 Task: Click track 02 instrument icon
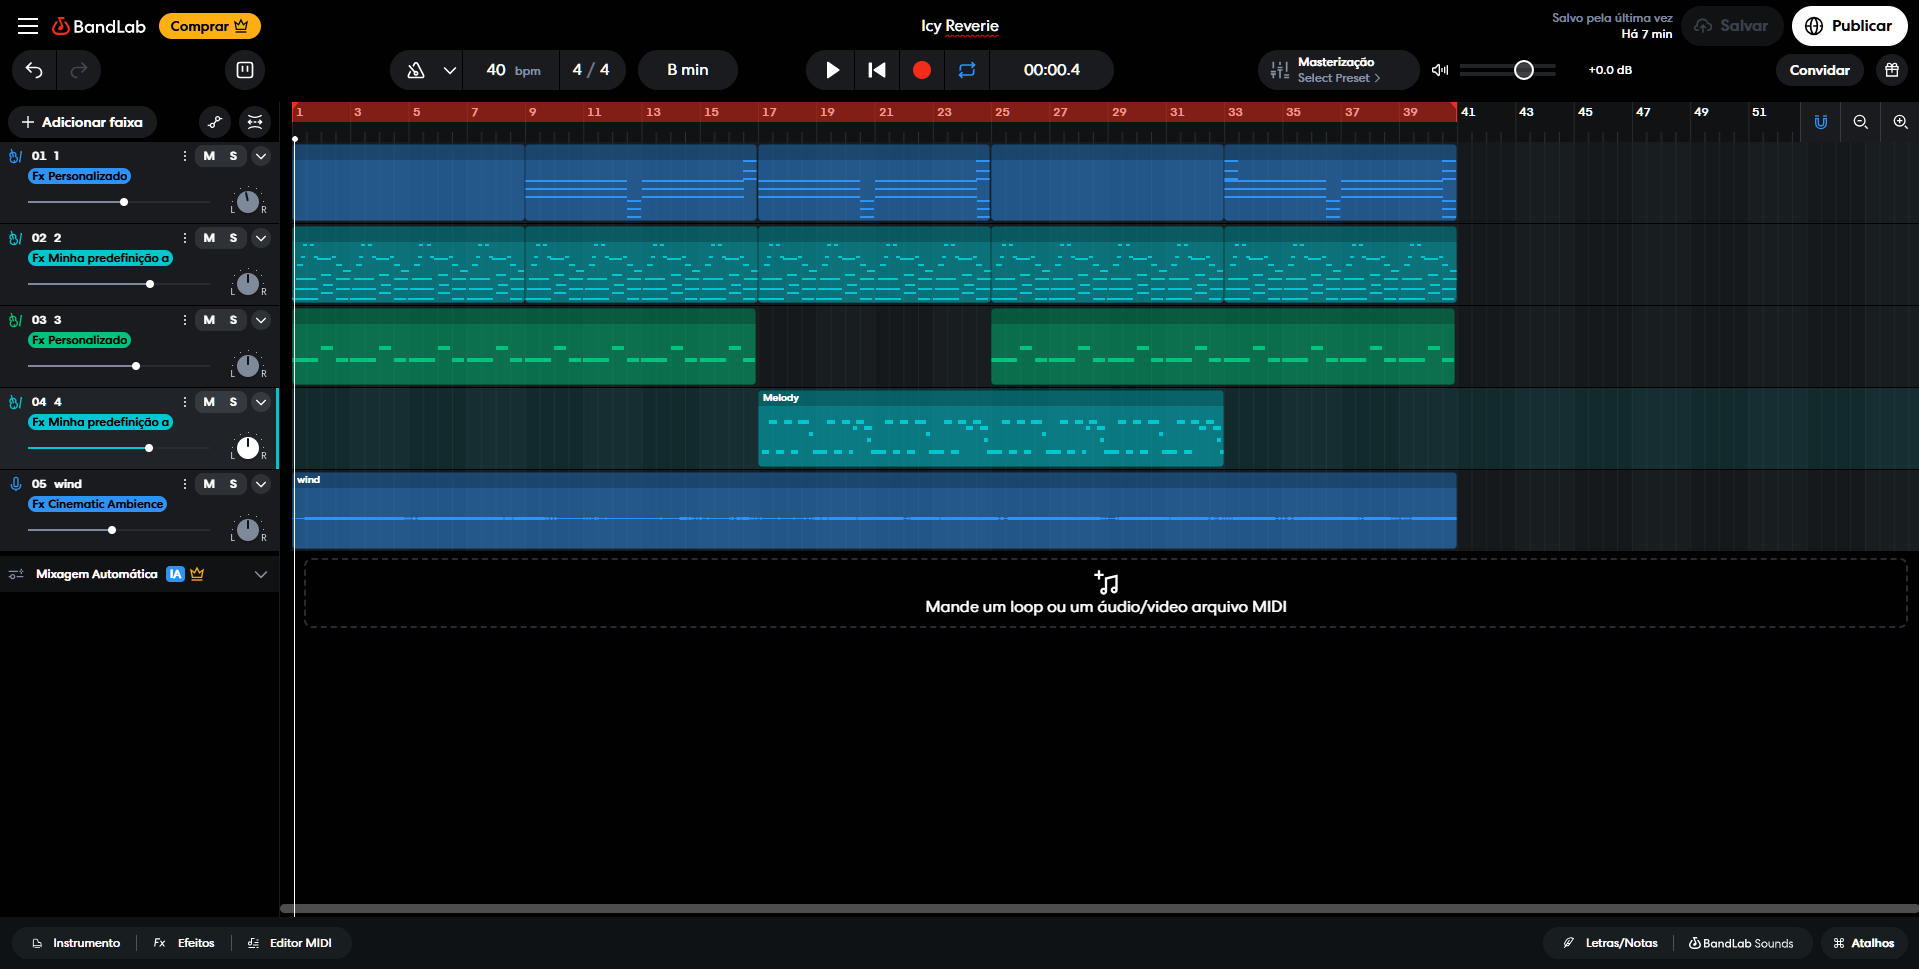click(x=15, y=238)
